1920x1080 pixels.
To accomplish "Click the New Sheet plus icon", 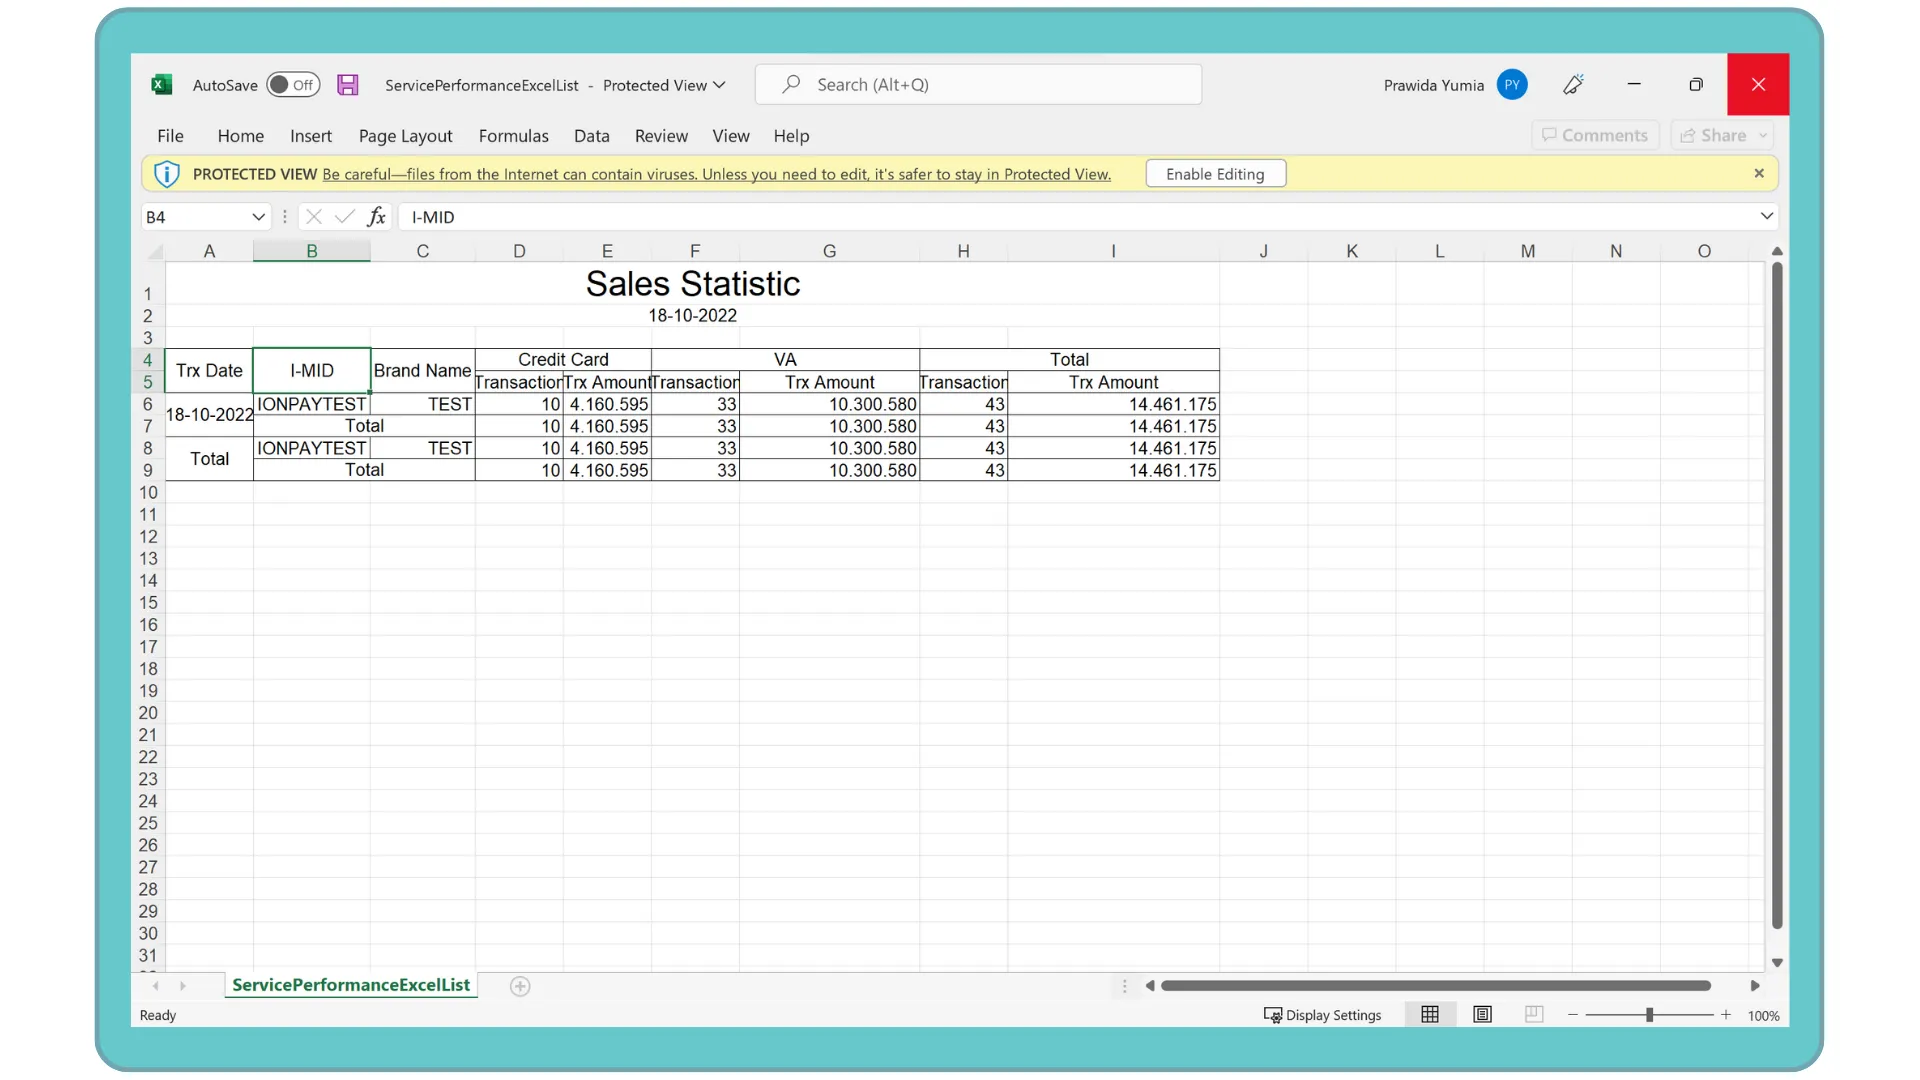I will point(520,986).
